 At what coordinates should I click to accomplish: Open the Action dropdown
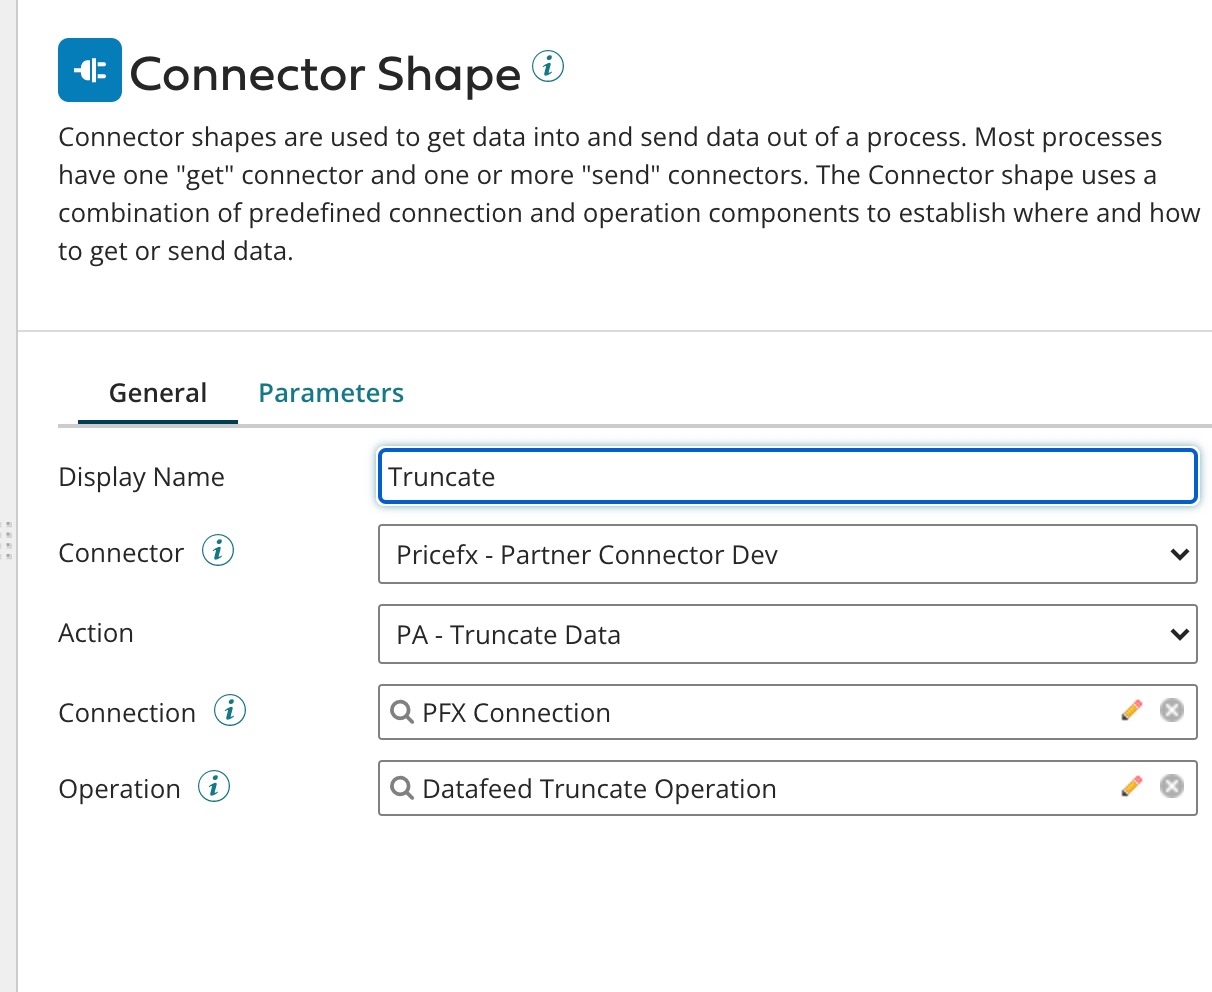tap(1180, 634)
